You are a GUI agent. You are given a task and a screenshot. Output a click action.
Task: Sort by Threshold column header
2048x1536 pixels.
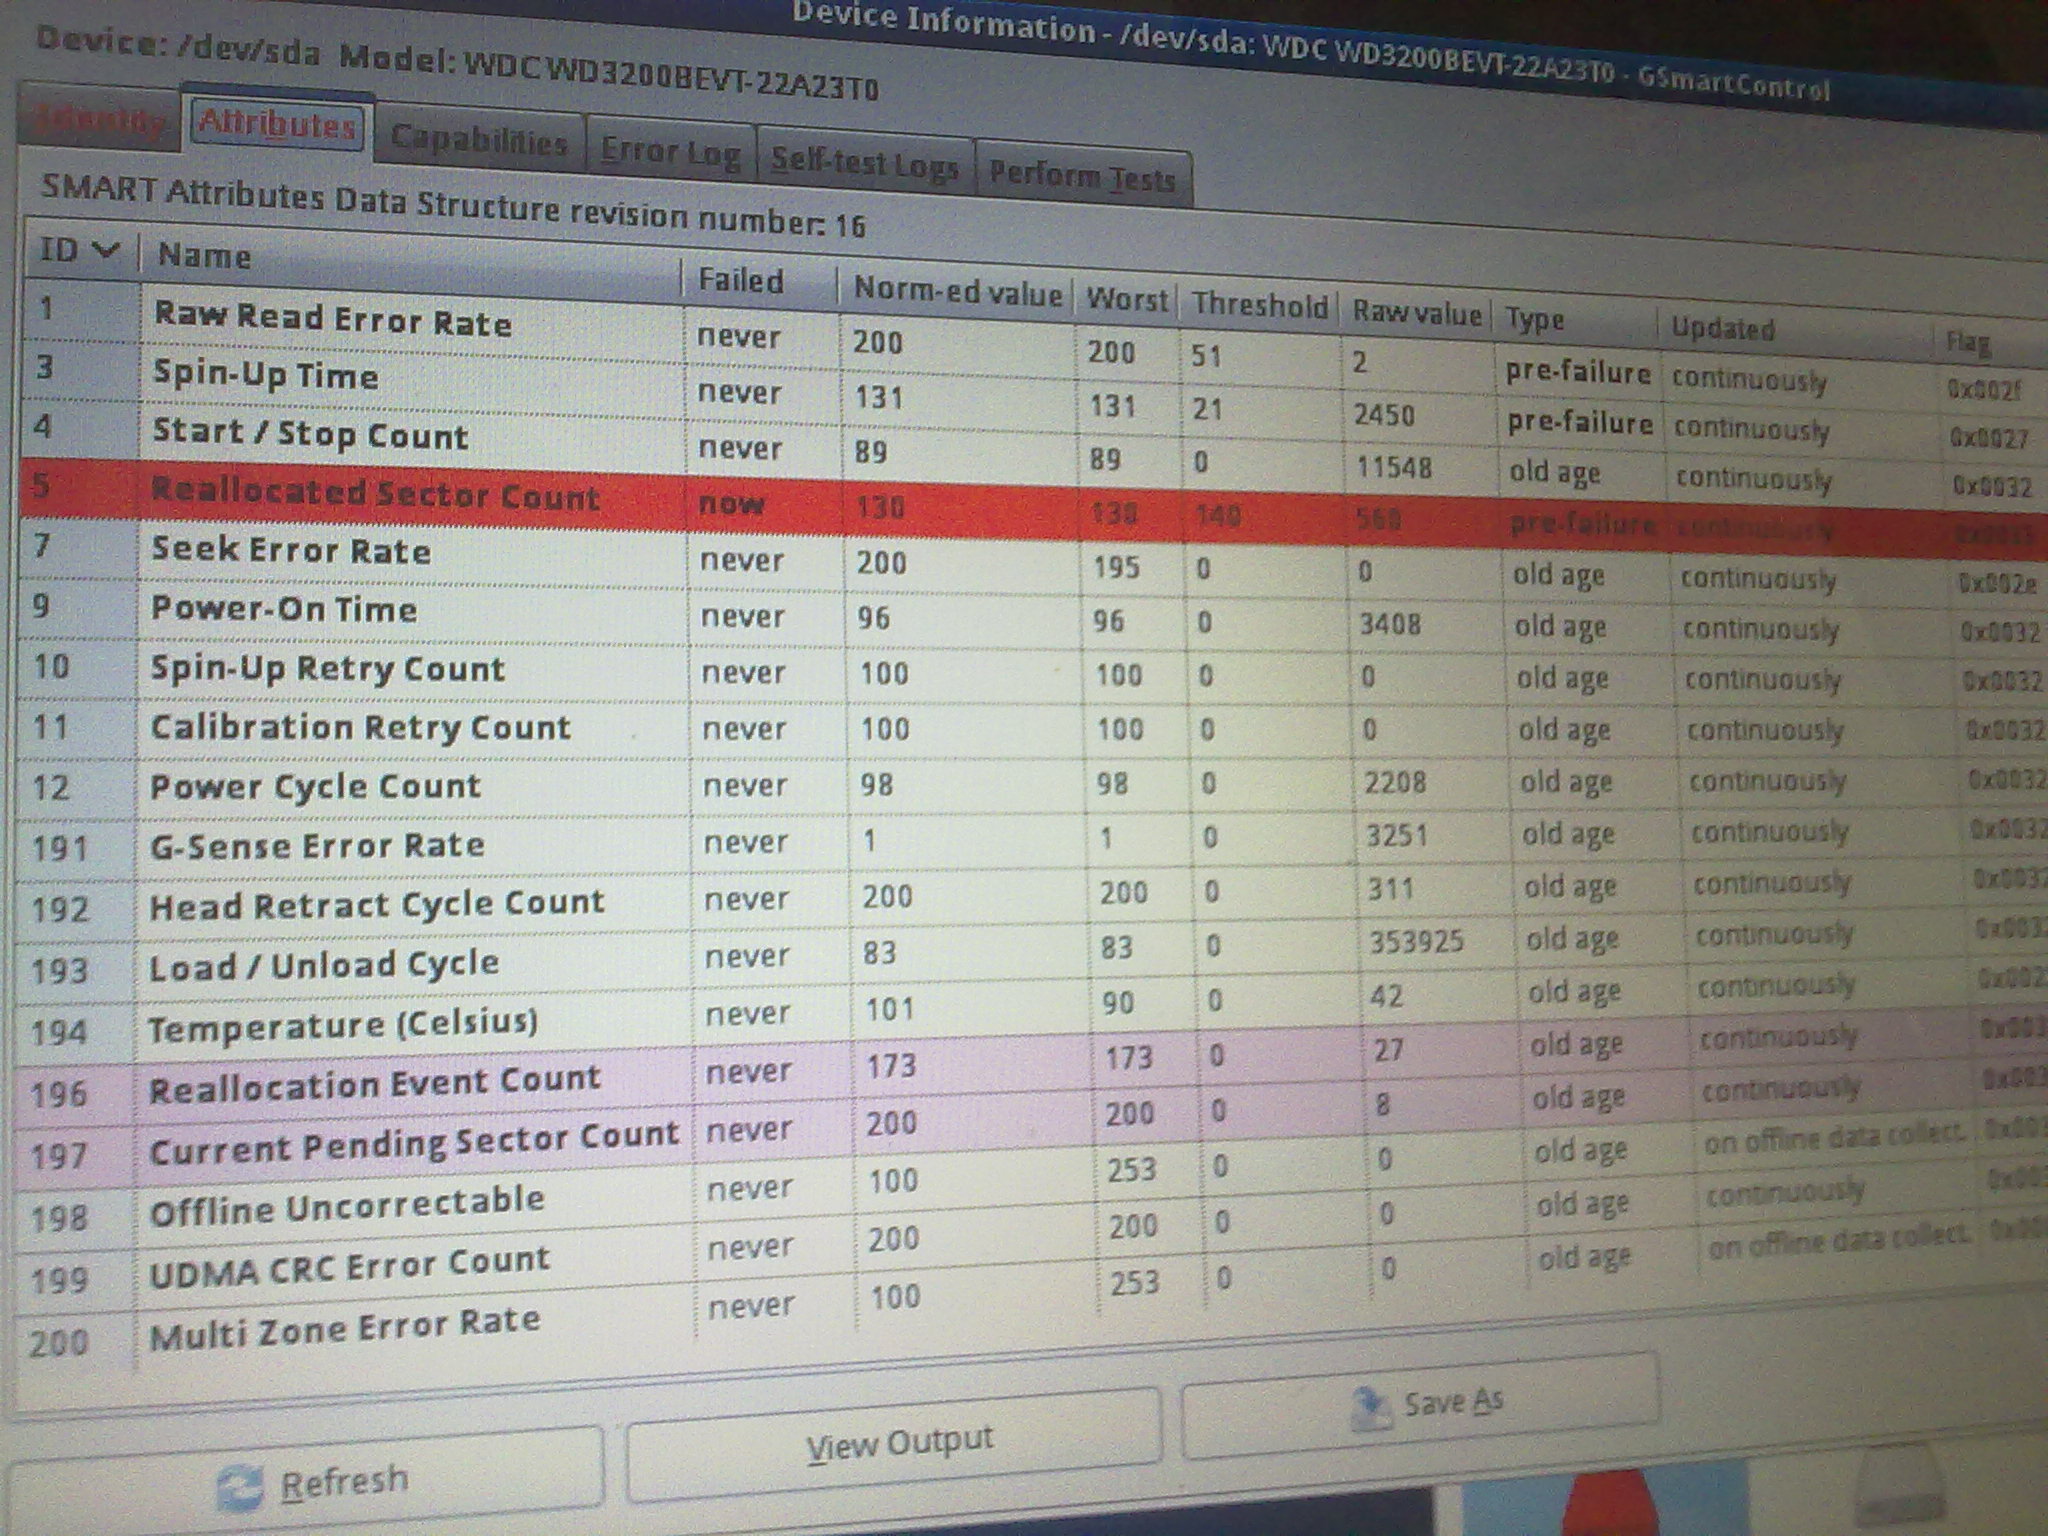(1259, 305)
